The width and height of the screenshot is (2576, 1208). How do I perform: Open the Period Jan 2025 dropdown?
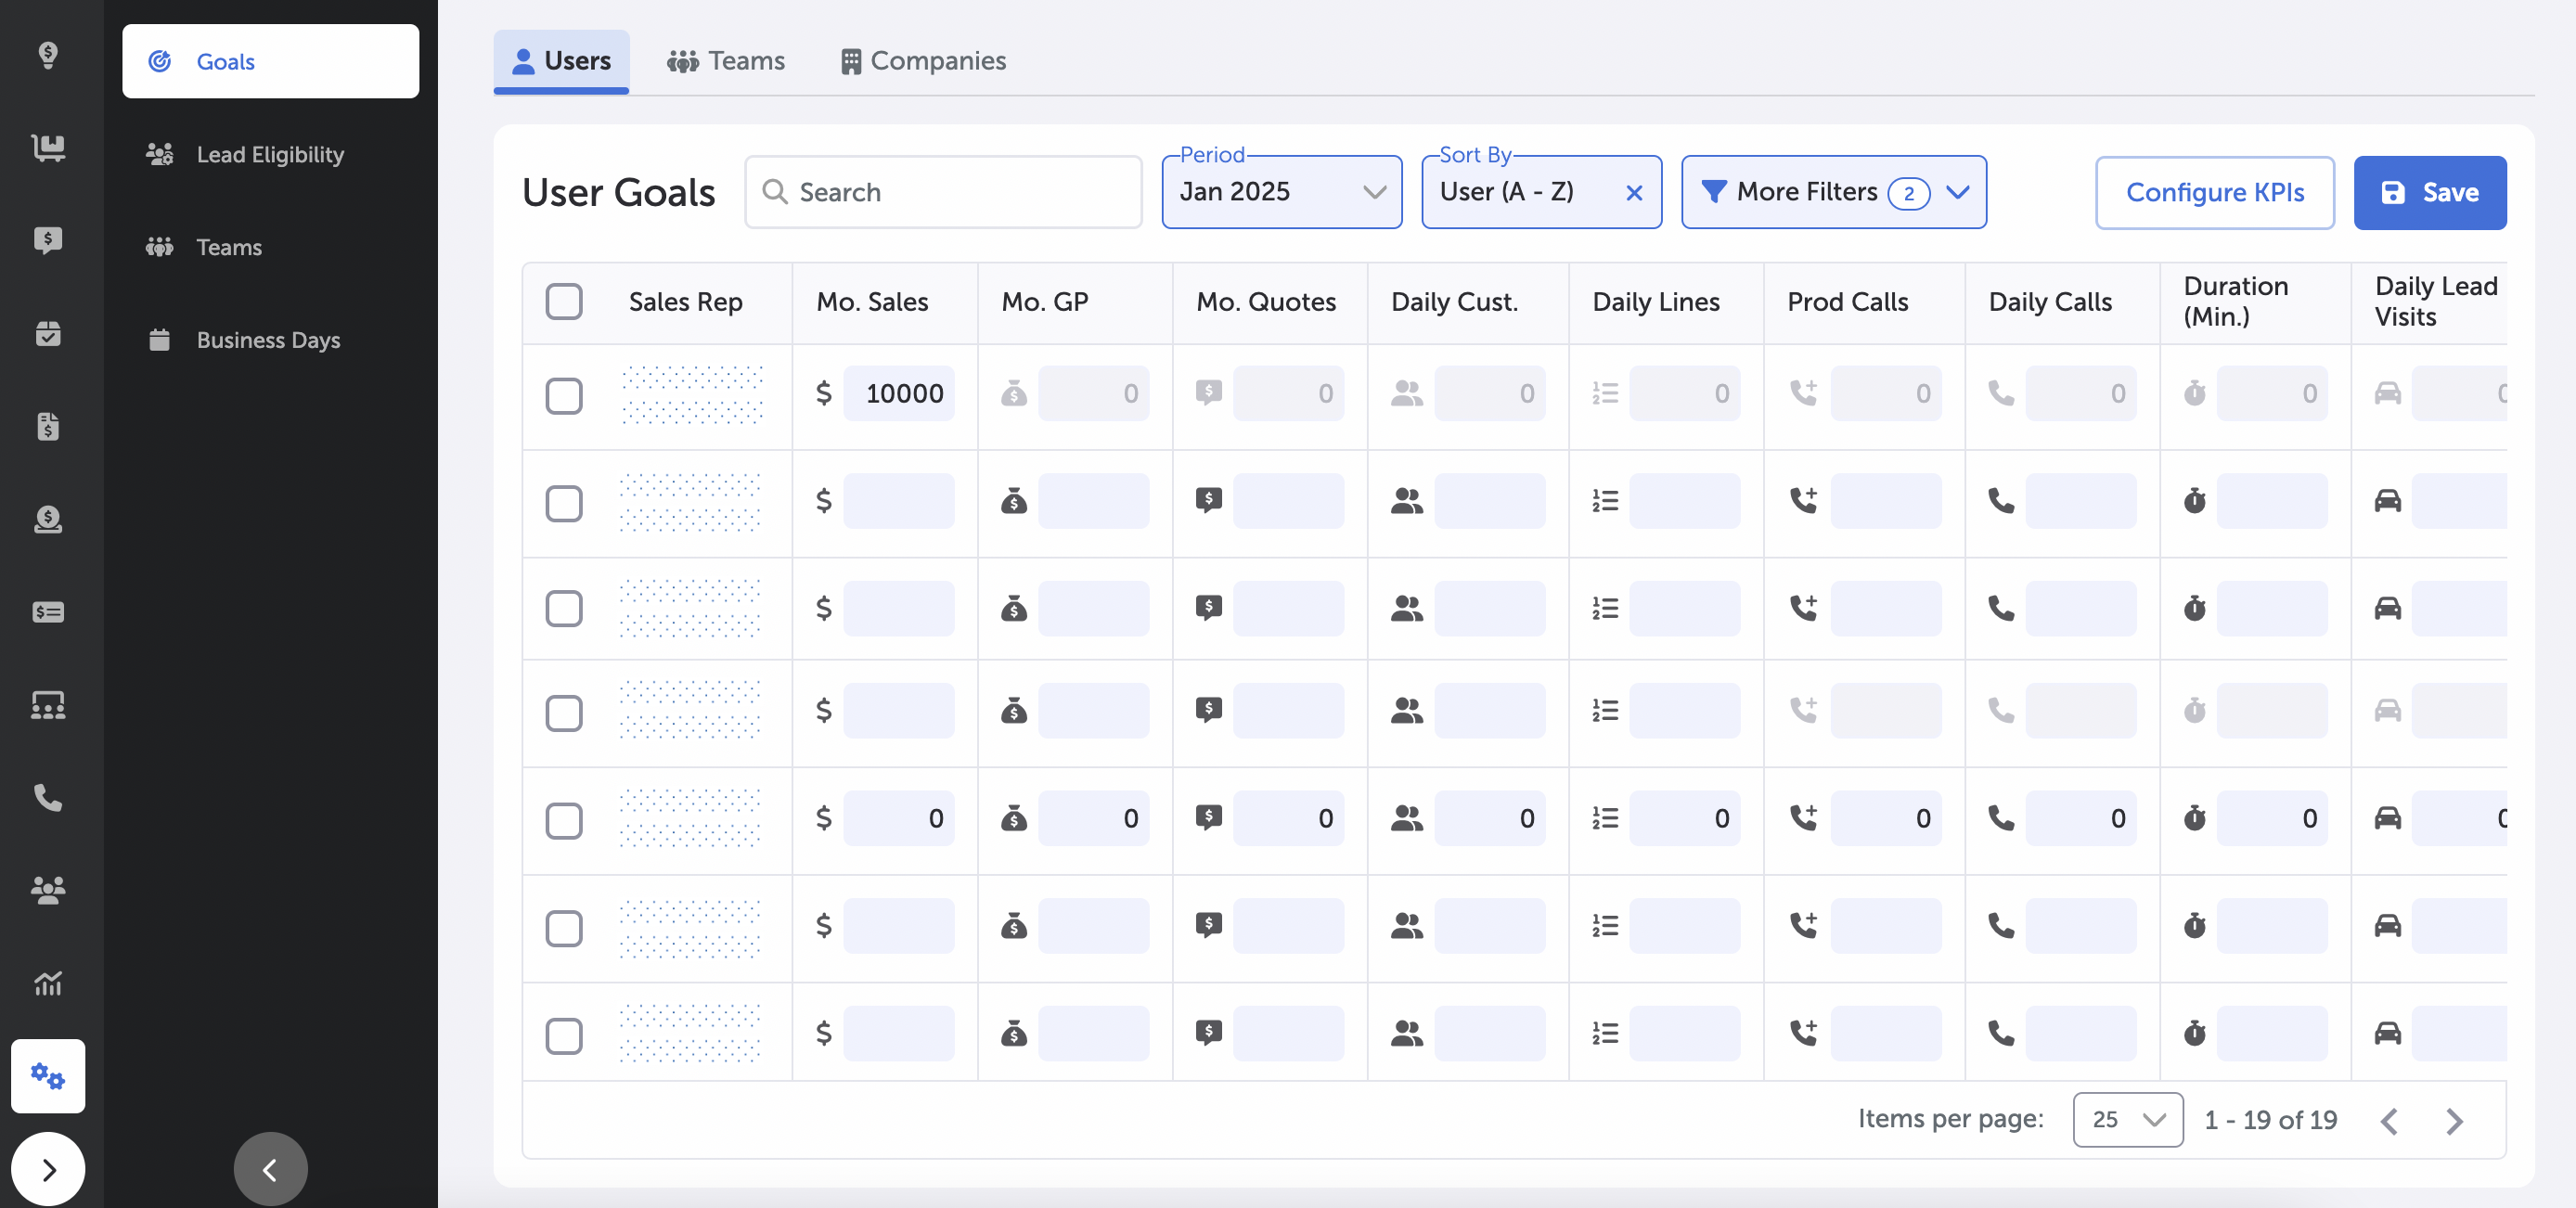(x=1281, y=192)
